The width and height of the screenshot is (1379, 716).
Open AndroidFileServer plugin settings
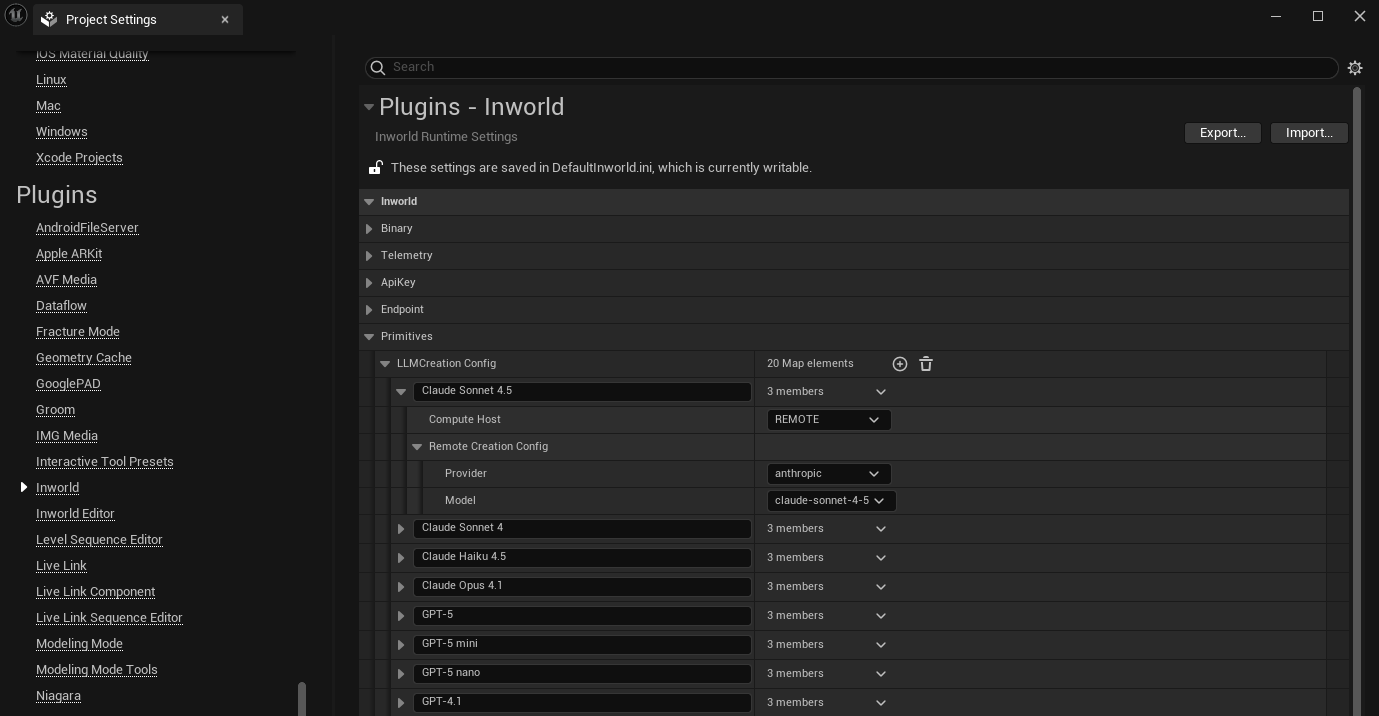87,227
